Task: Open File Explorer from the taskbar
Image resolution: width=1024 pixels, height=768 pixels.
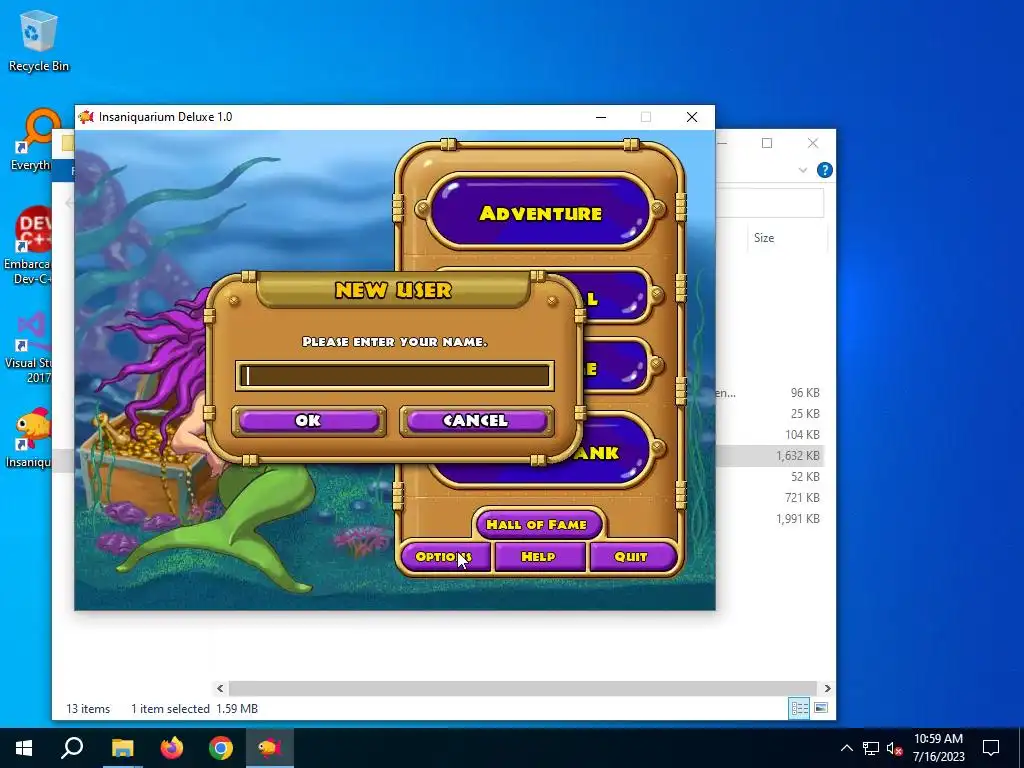Action: click(x=122, y=748)
